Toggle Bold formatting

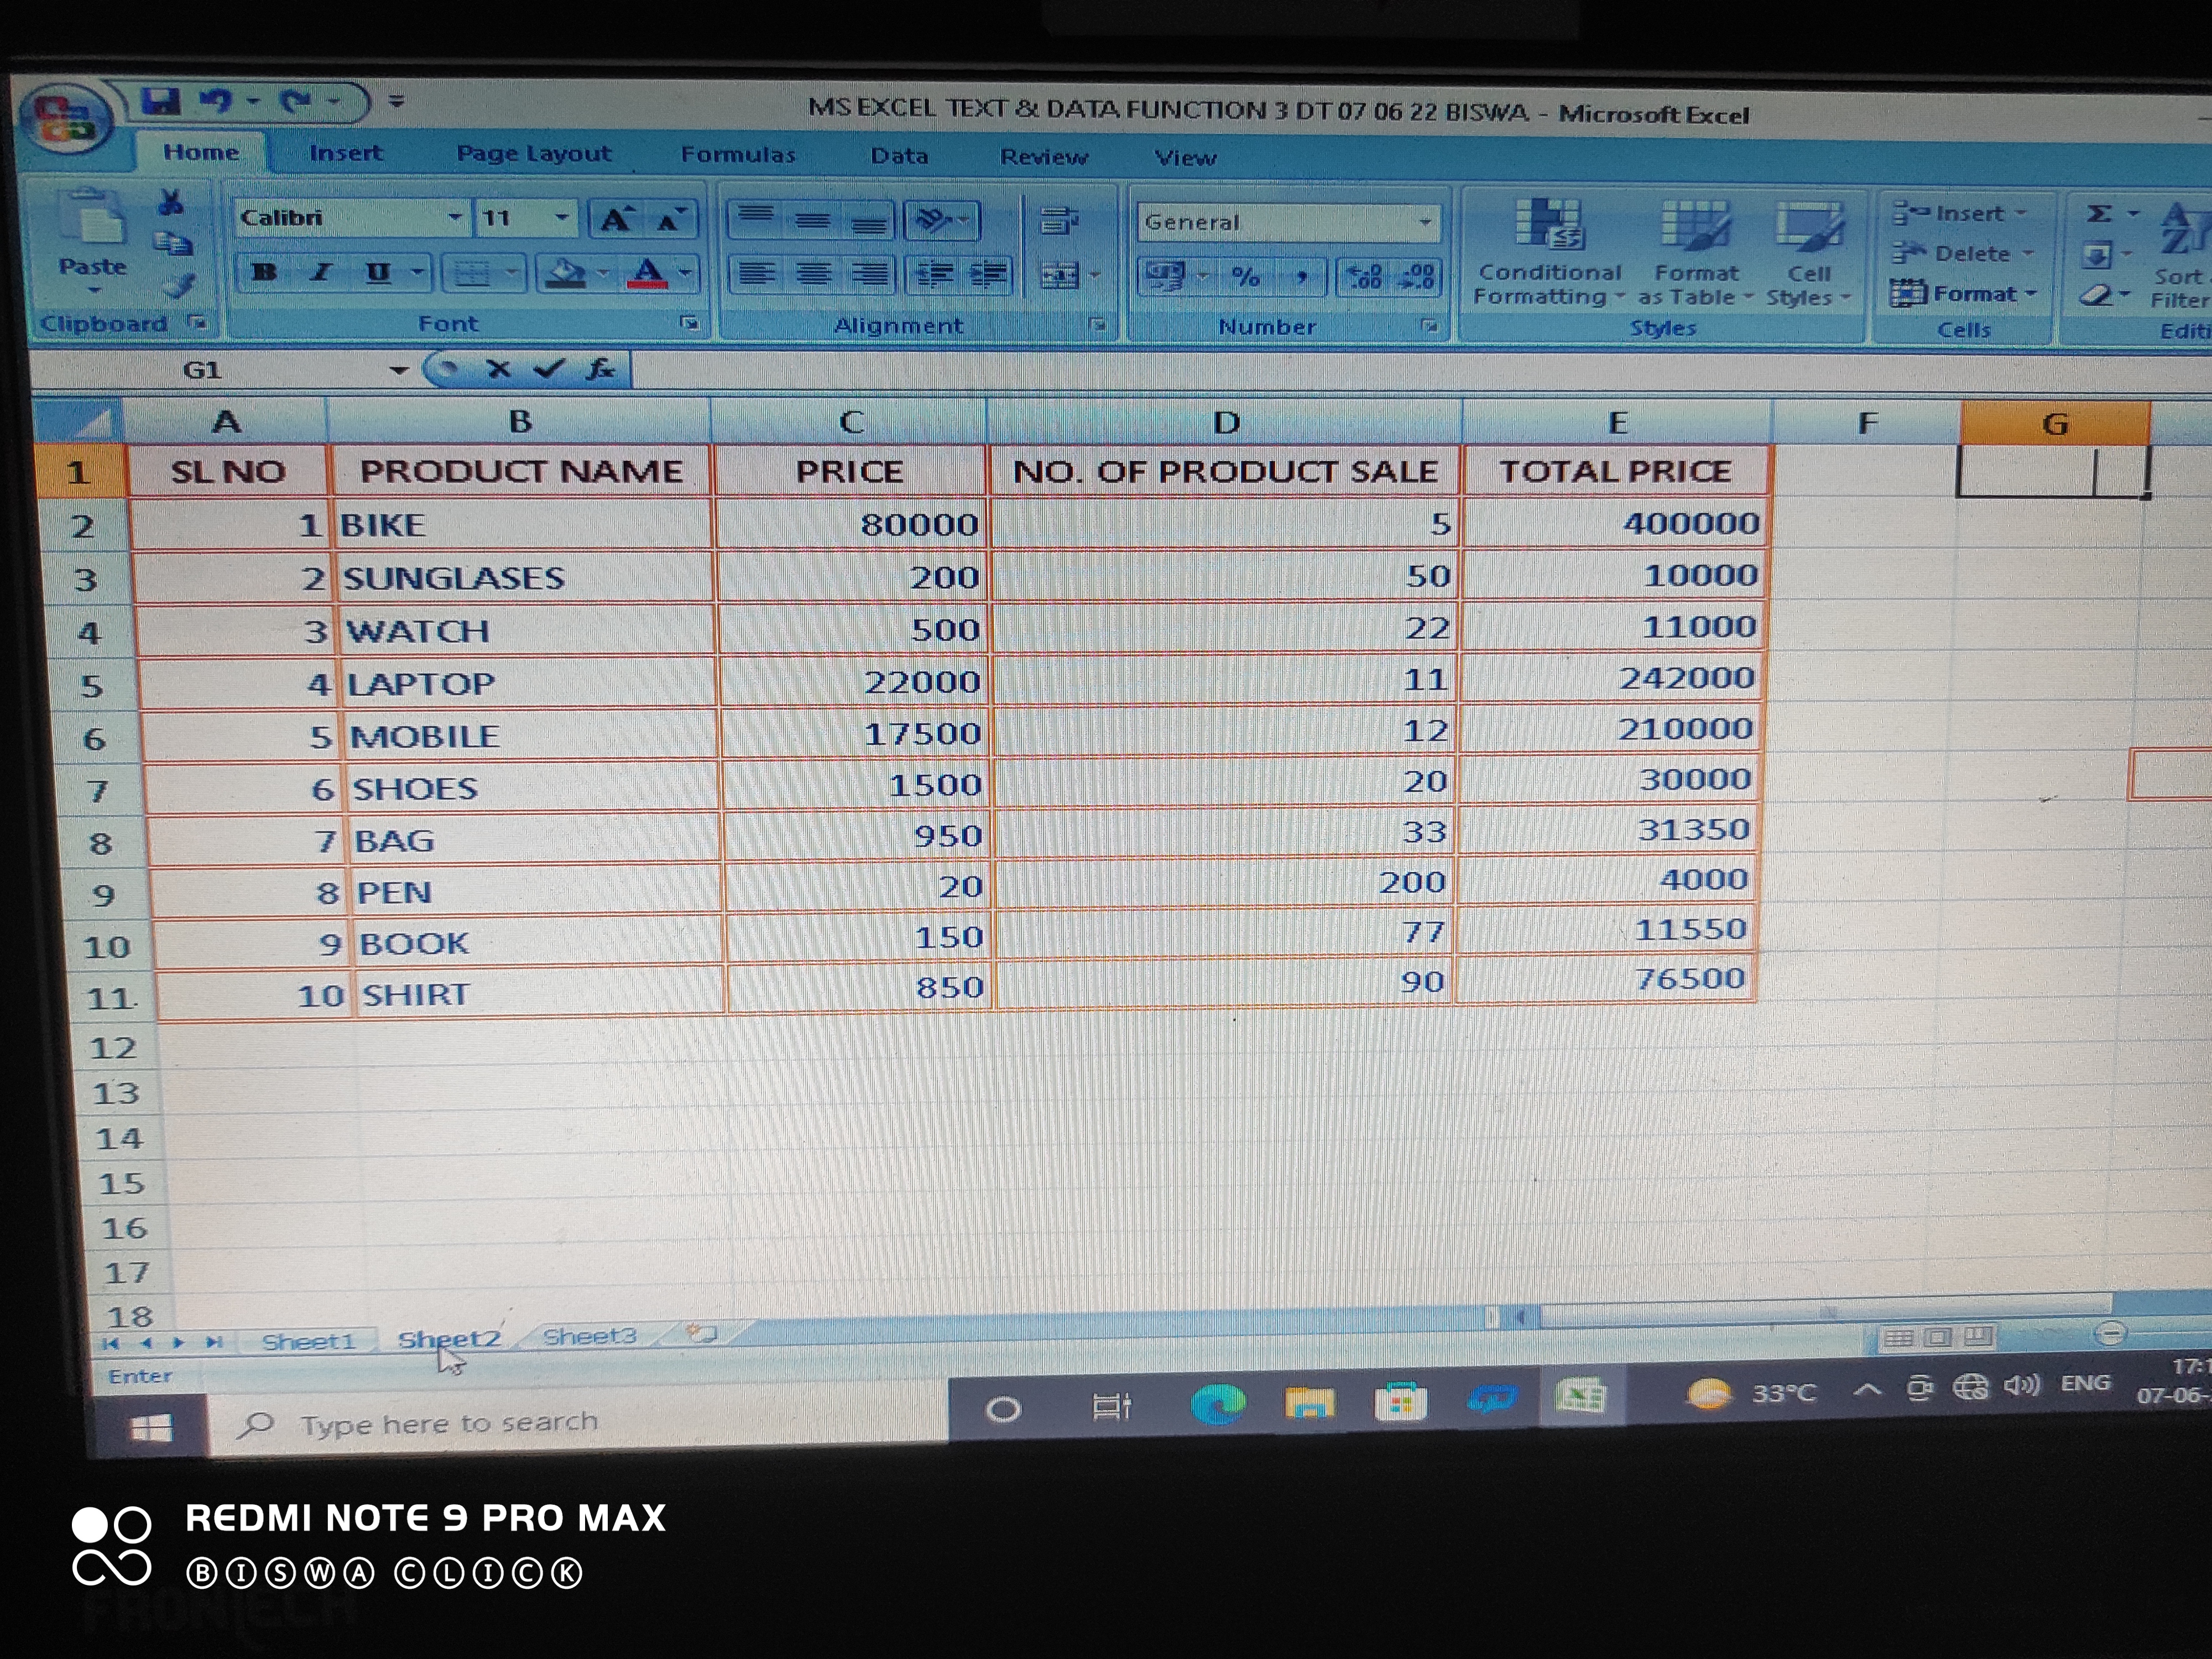pyautogui.click(x=264, y=272)
